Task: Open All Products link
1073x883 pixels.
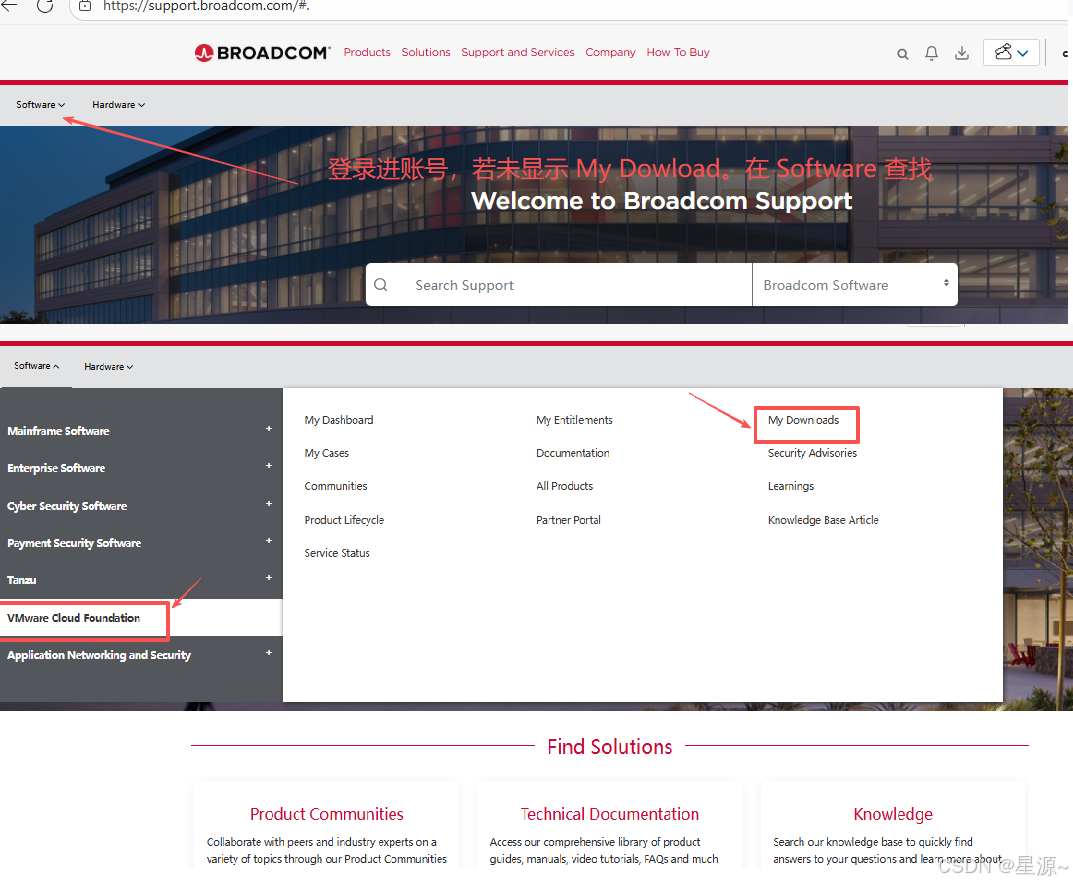Action: pos(565,486)
